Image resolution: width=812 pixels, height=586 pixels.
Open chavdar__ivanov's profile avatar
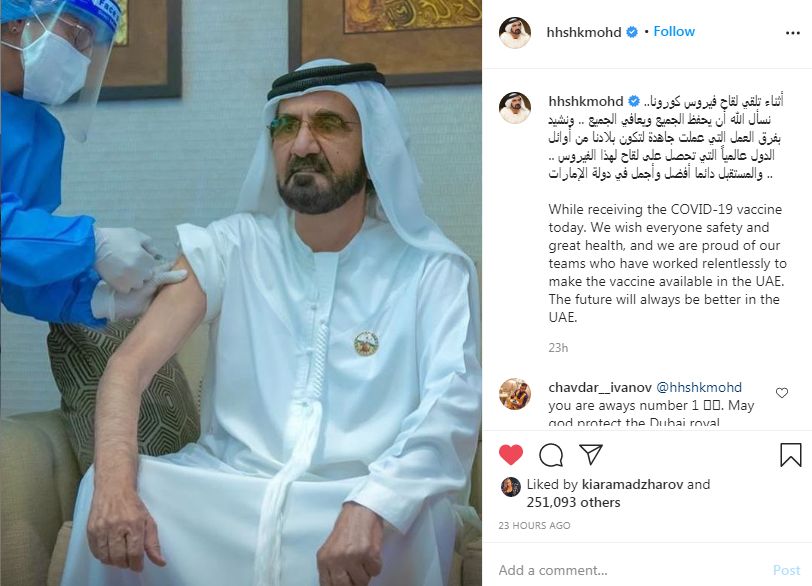(515, 394)
